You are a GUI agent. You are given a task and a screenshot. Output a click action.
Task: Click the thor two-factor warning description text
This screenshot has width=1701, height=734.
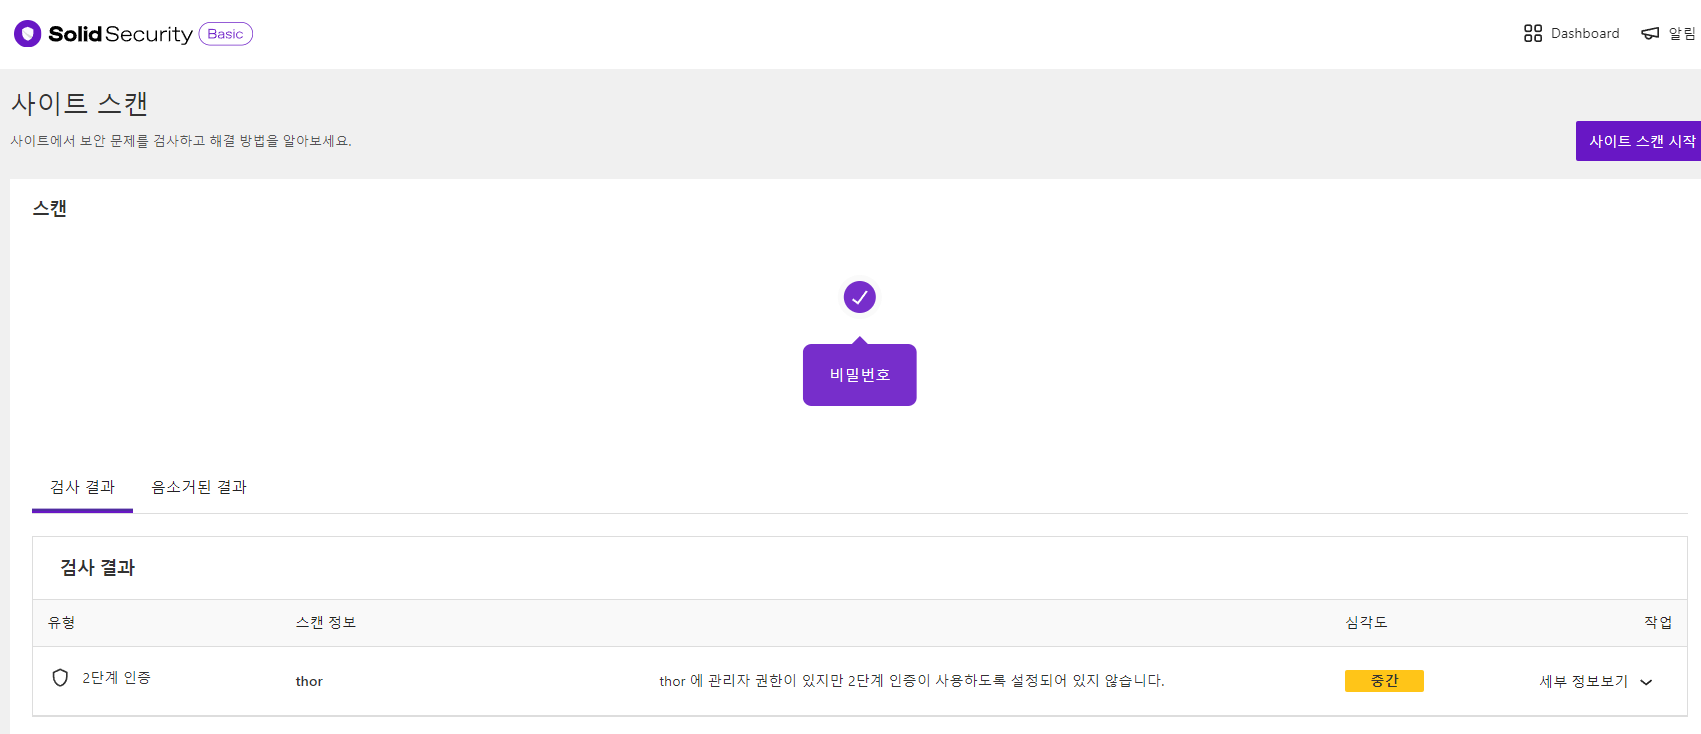912,681
